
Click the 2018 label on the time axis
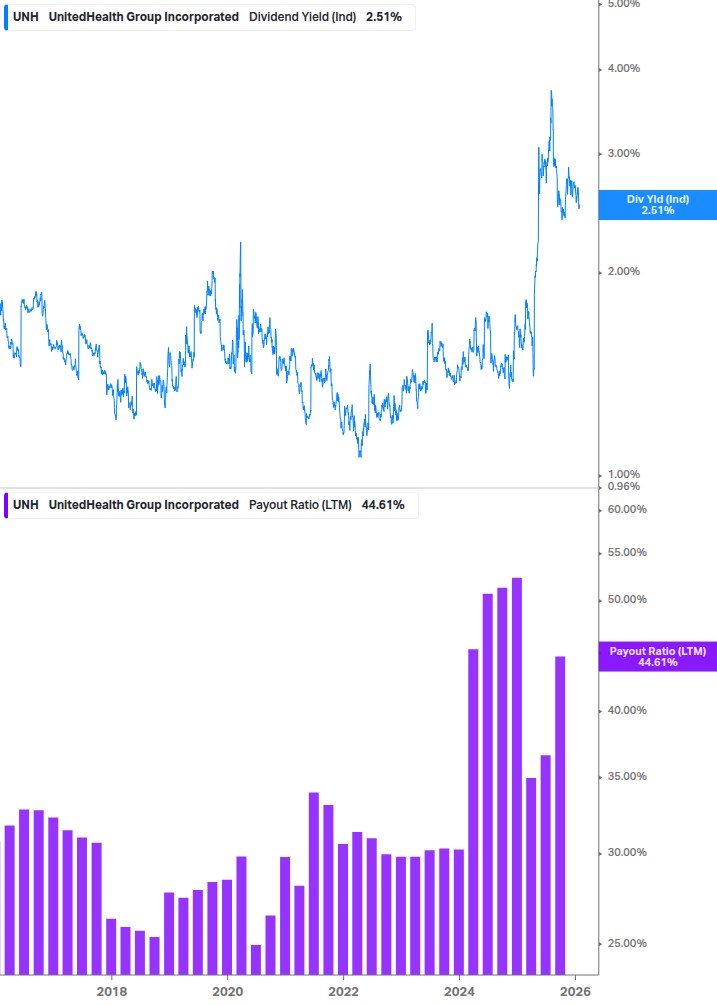(x=111, y=992)
